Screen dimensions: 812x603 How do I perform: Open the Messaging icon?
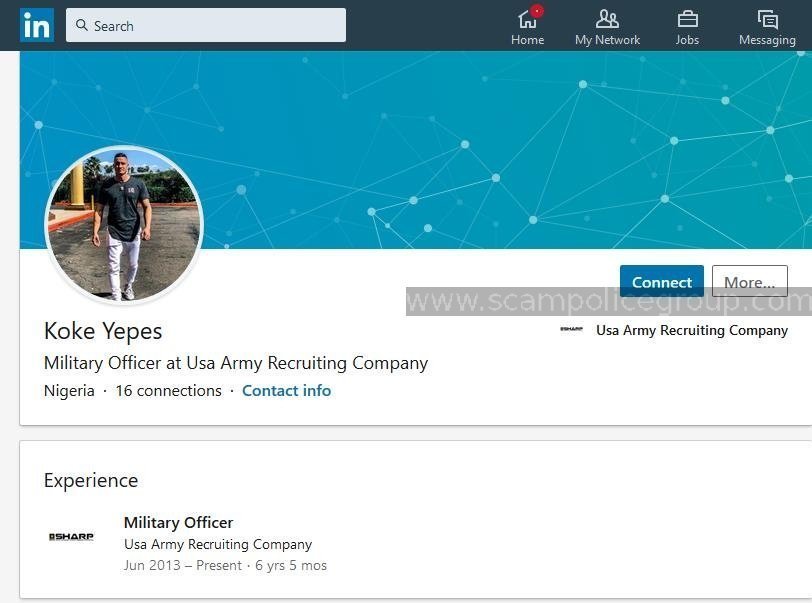766,18
